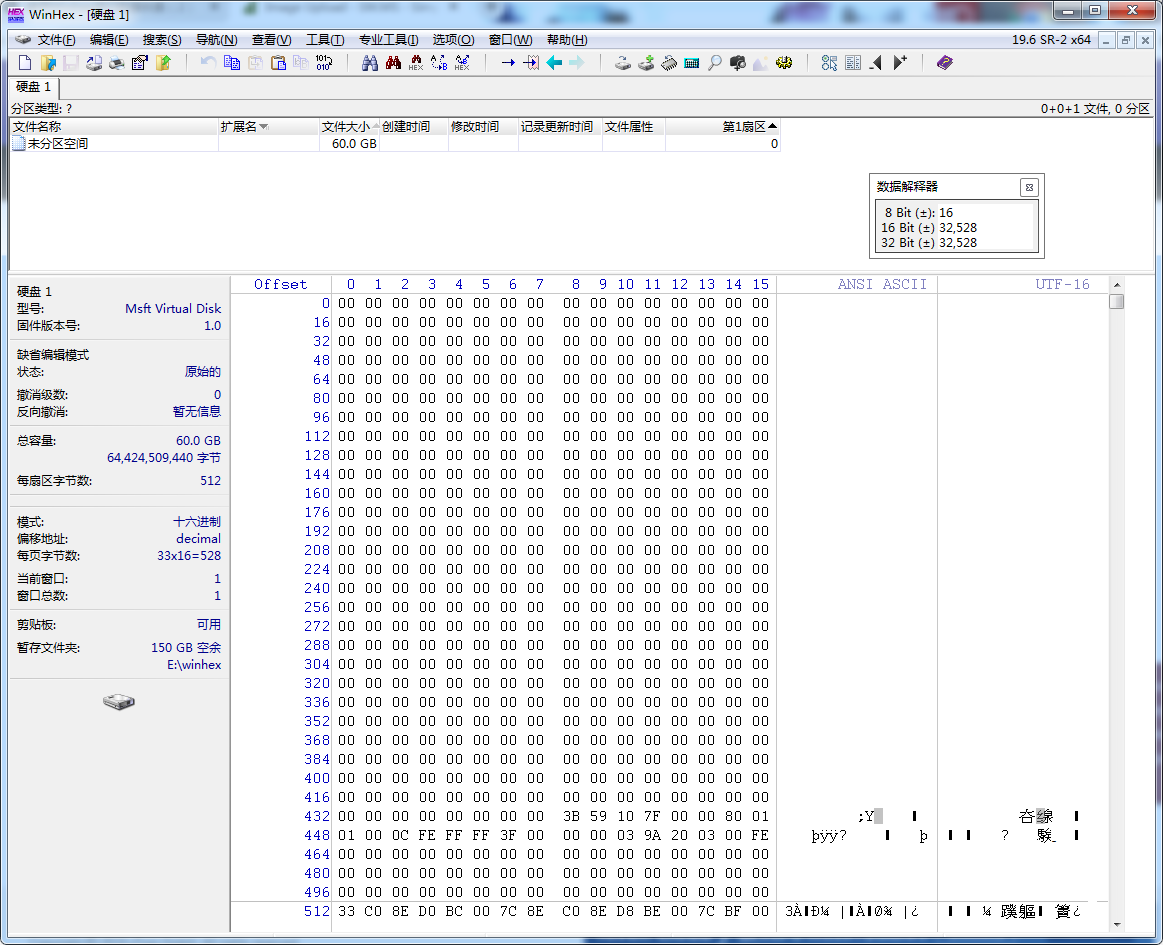The width and height of the screenshot is (1163, 945).
Task: Click the Open folder with green arrow icon
Action: [x=163, y=63]
